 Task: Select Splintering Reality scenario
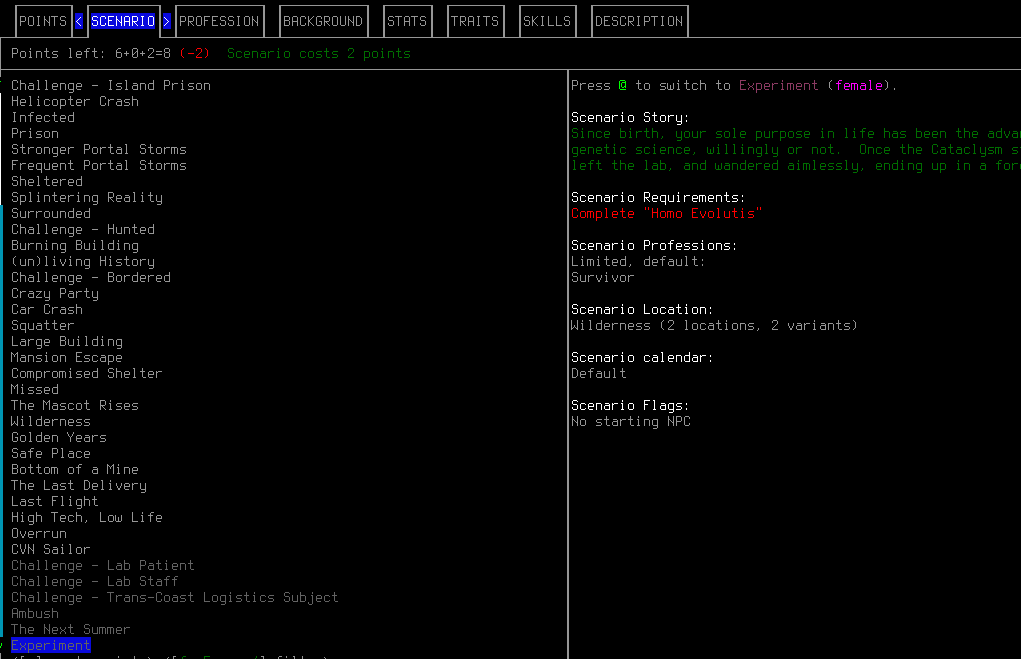[x=87, y=197]
